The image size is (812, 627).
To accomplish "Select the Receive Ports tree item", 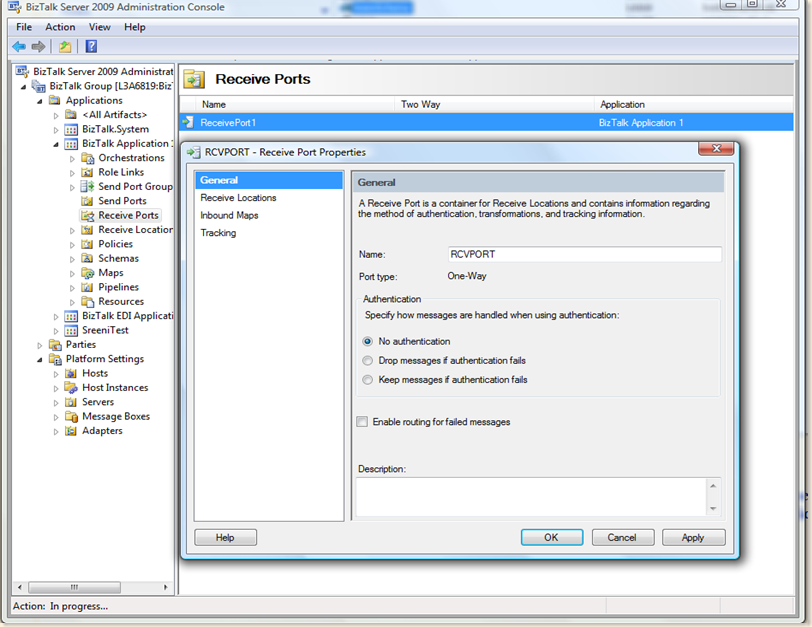I will (x=128, y=215).
